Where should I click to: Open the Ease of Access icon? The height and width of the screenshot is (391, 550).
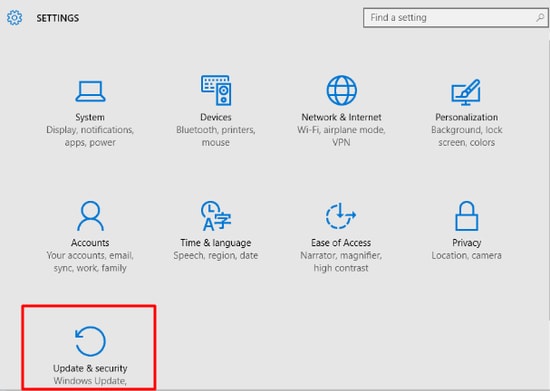coord(341,216)
